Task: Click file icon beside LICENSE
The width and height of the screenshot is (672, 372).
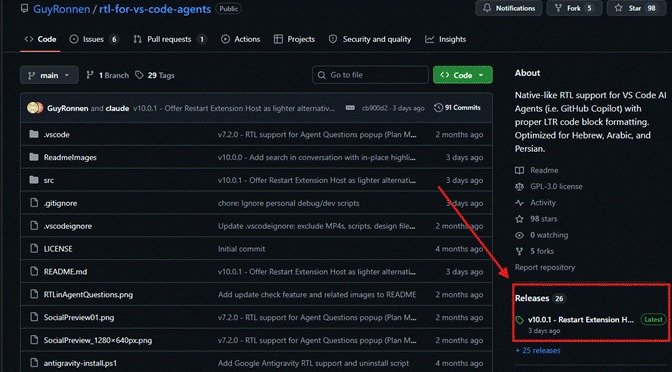Action: coord(34,249)
